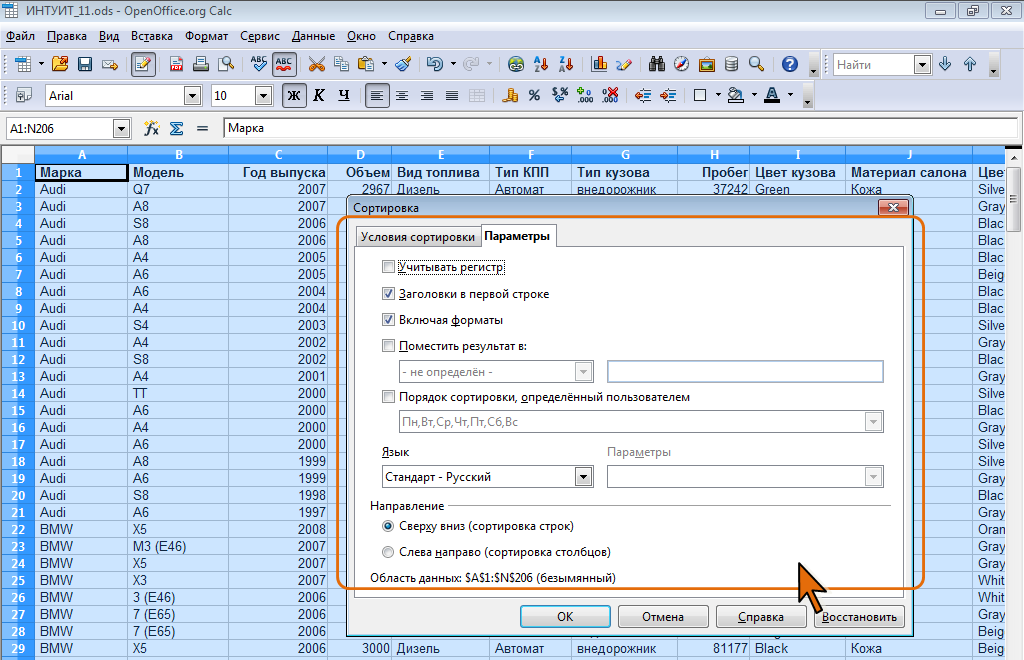Apply the Font Color A icon
The image size is (1024, 660).
click(x=772, y=95)
